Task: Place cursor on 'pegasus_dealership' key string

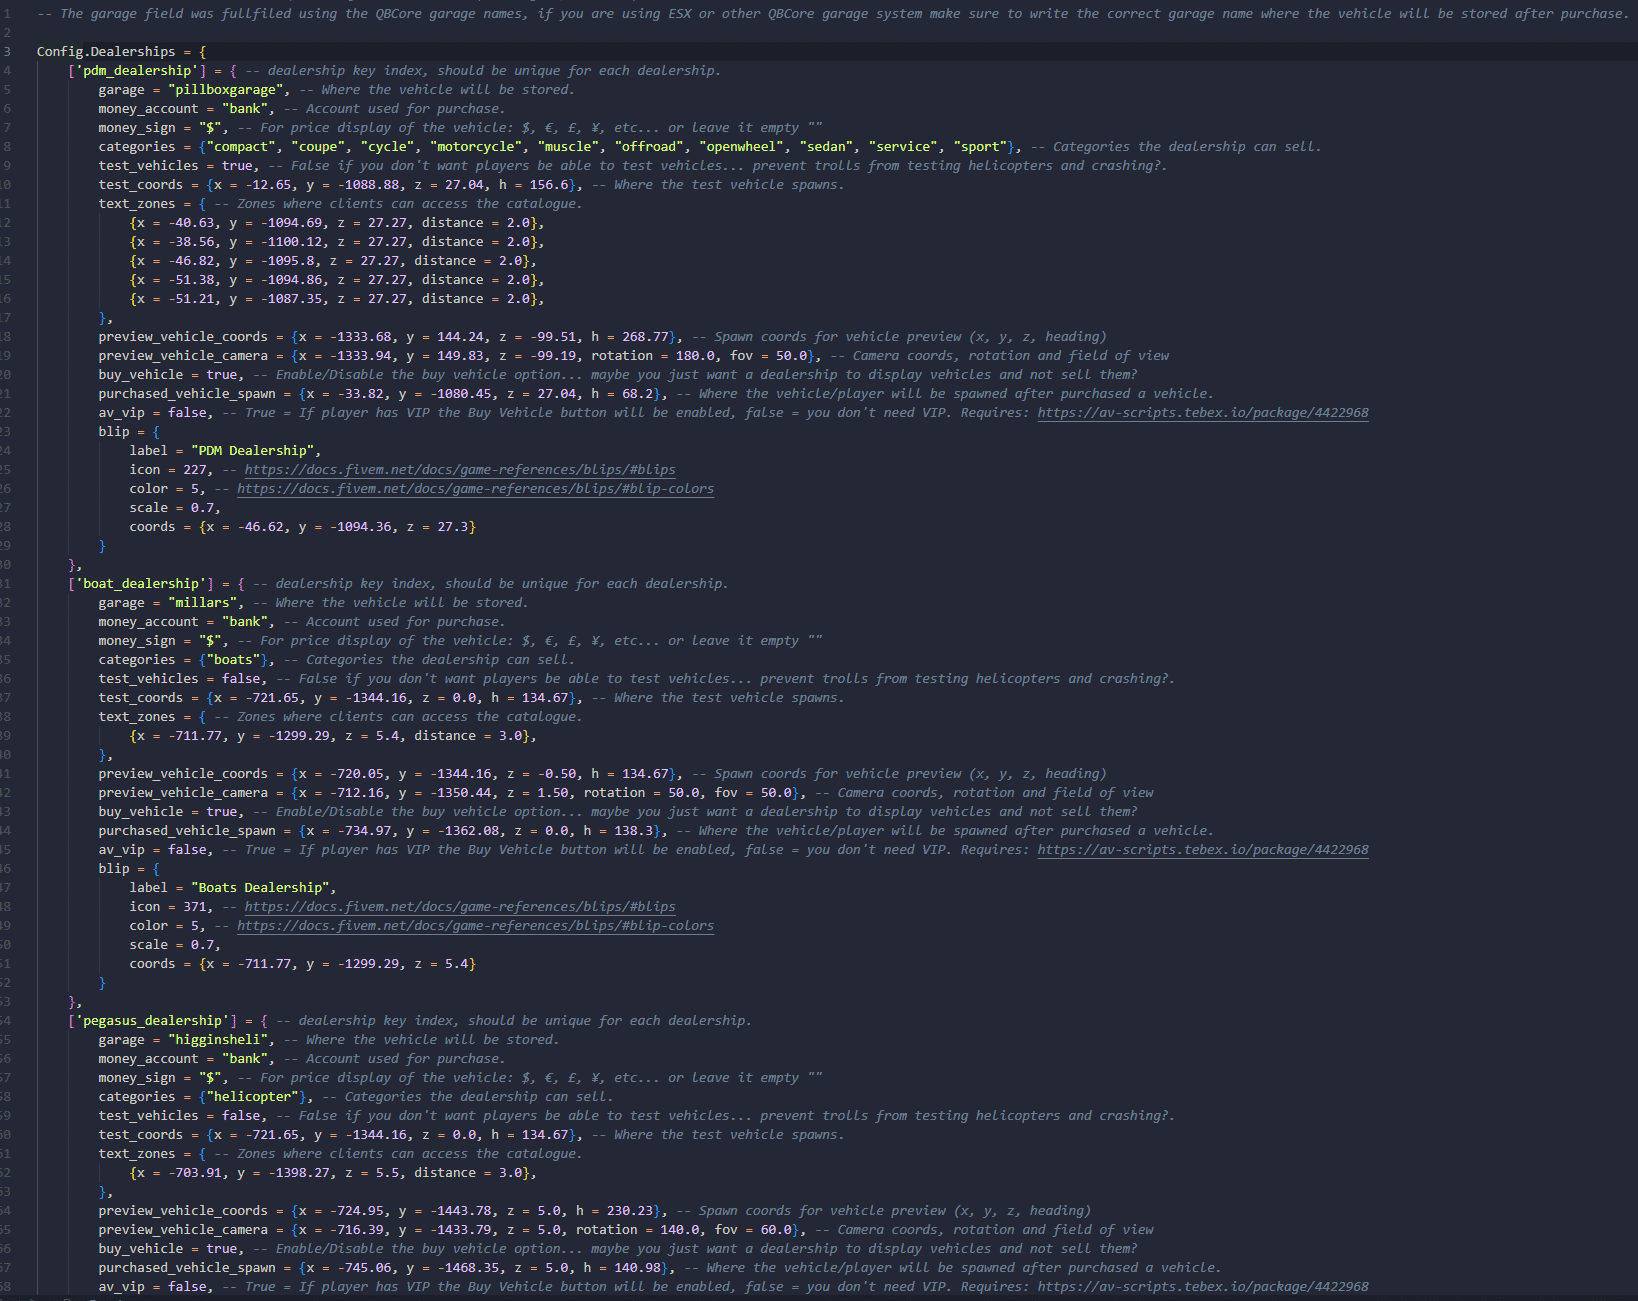Action: (x=152, y=1021)
